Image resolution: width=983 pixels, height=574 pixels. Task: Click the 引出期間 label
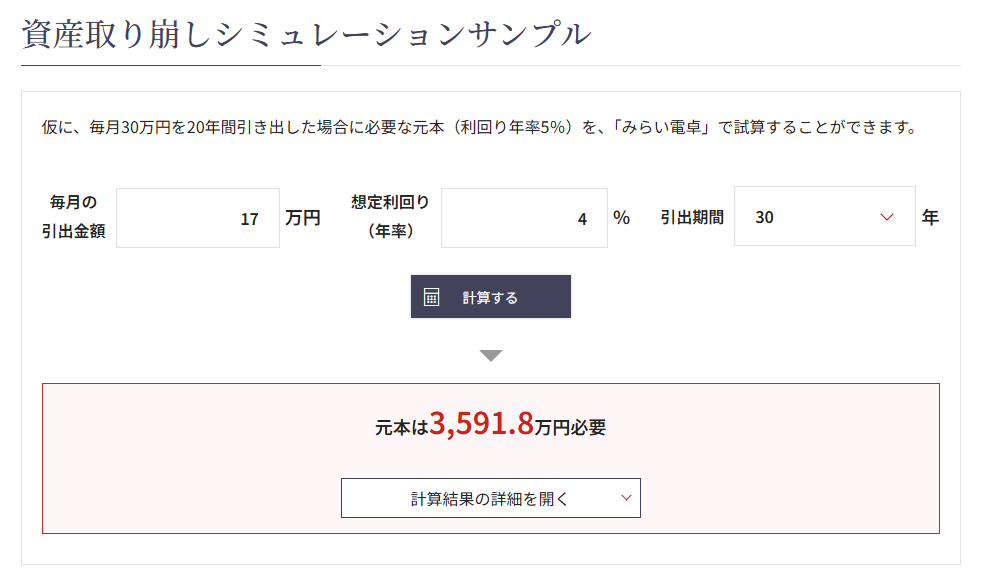(691, 217)
